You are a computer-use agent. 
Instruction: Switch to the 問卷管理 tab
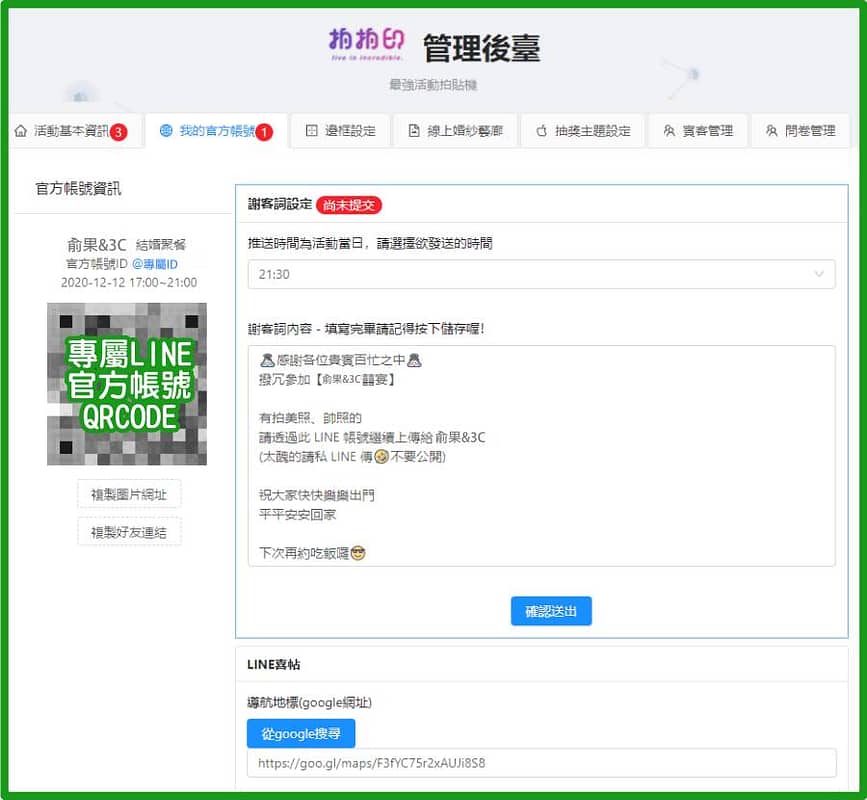coord(800,131)
